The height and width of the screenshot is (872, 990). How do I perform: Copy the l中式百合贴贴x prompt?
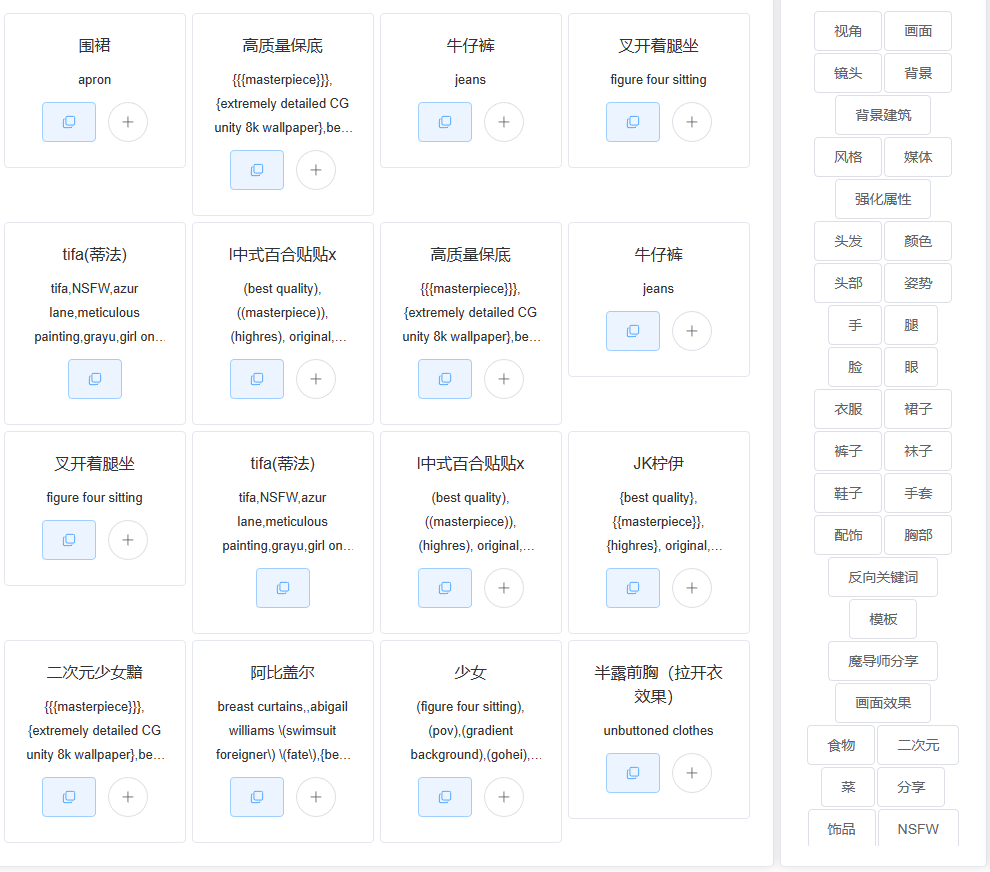[257, 379]
